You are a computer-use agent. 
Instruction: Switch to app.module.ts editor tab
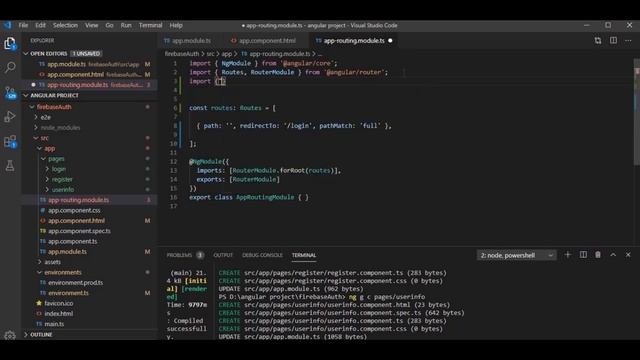pyautogui.click(x=188, y=40)
